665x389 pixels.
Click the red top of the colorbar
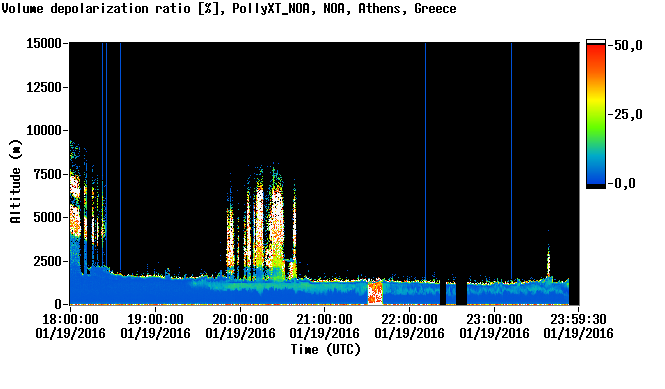click(x=596, y=55)
